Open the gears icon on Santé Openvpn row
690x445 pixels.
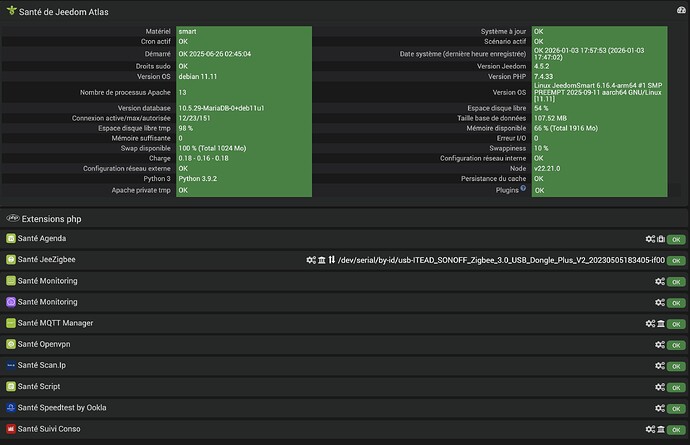coord(659,344)
